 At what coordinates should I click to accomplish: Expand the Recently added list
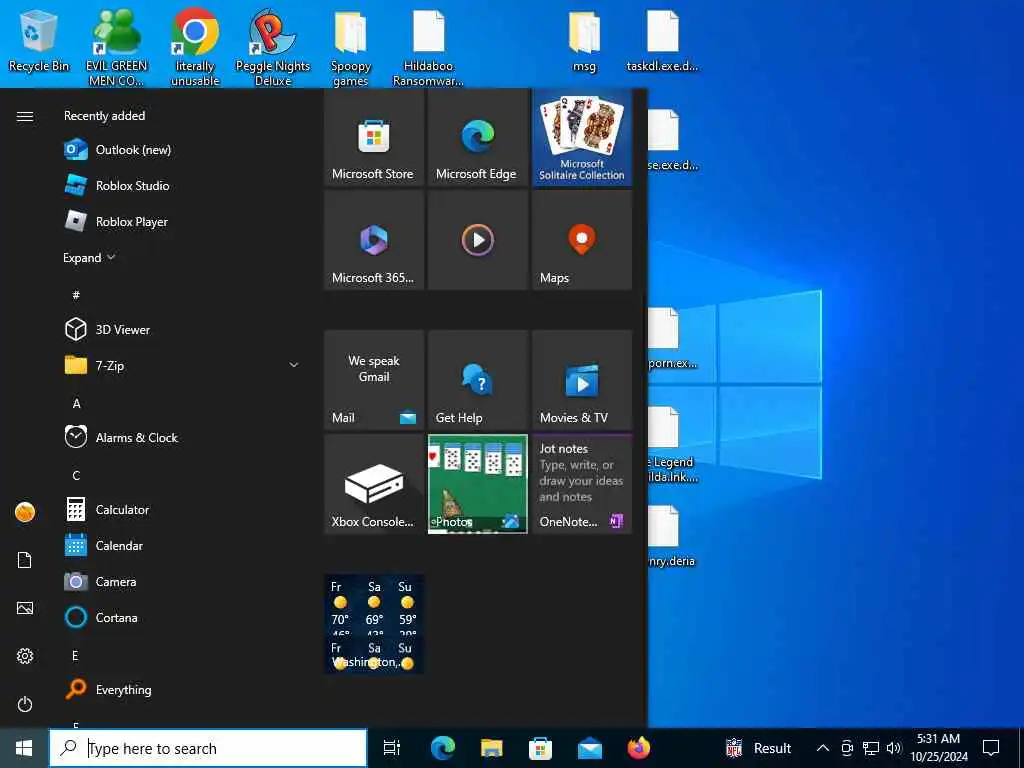point(89,258)
